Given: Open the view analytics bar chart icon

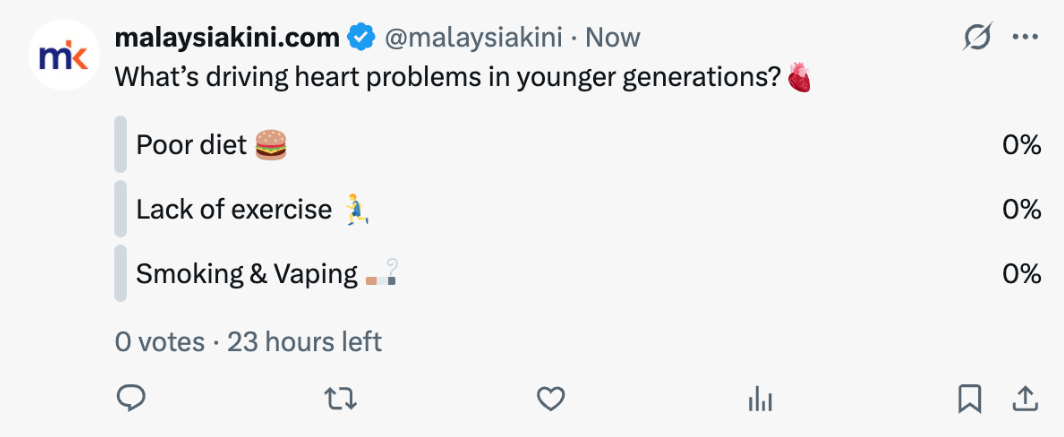Looking at the screenshot, I should [761, 399].
